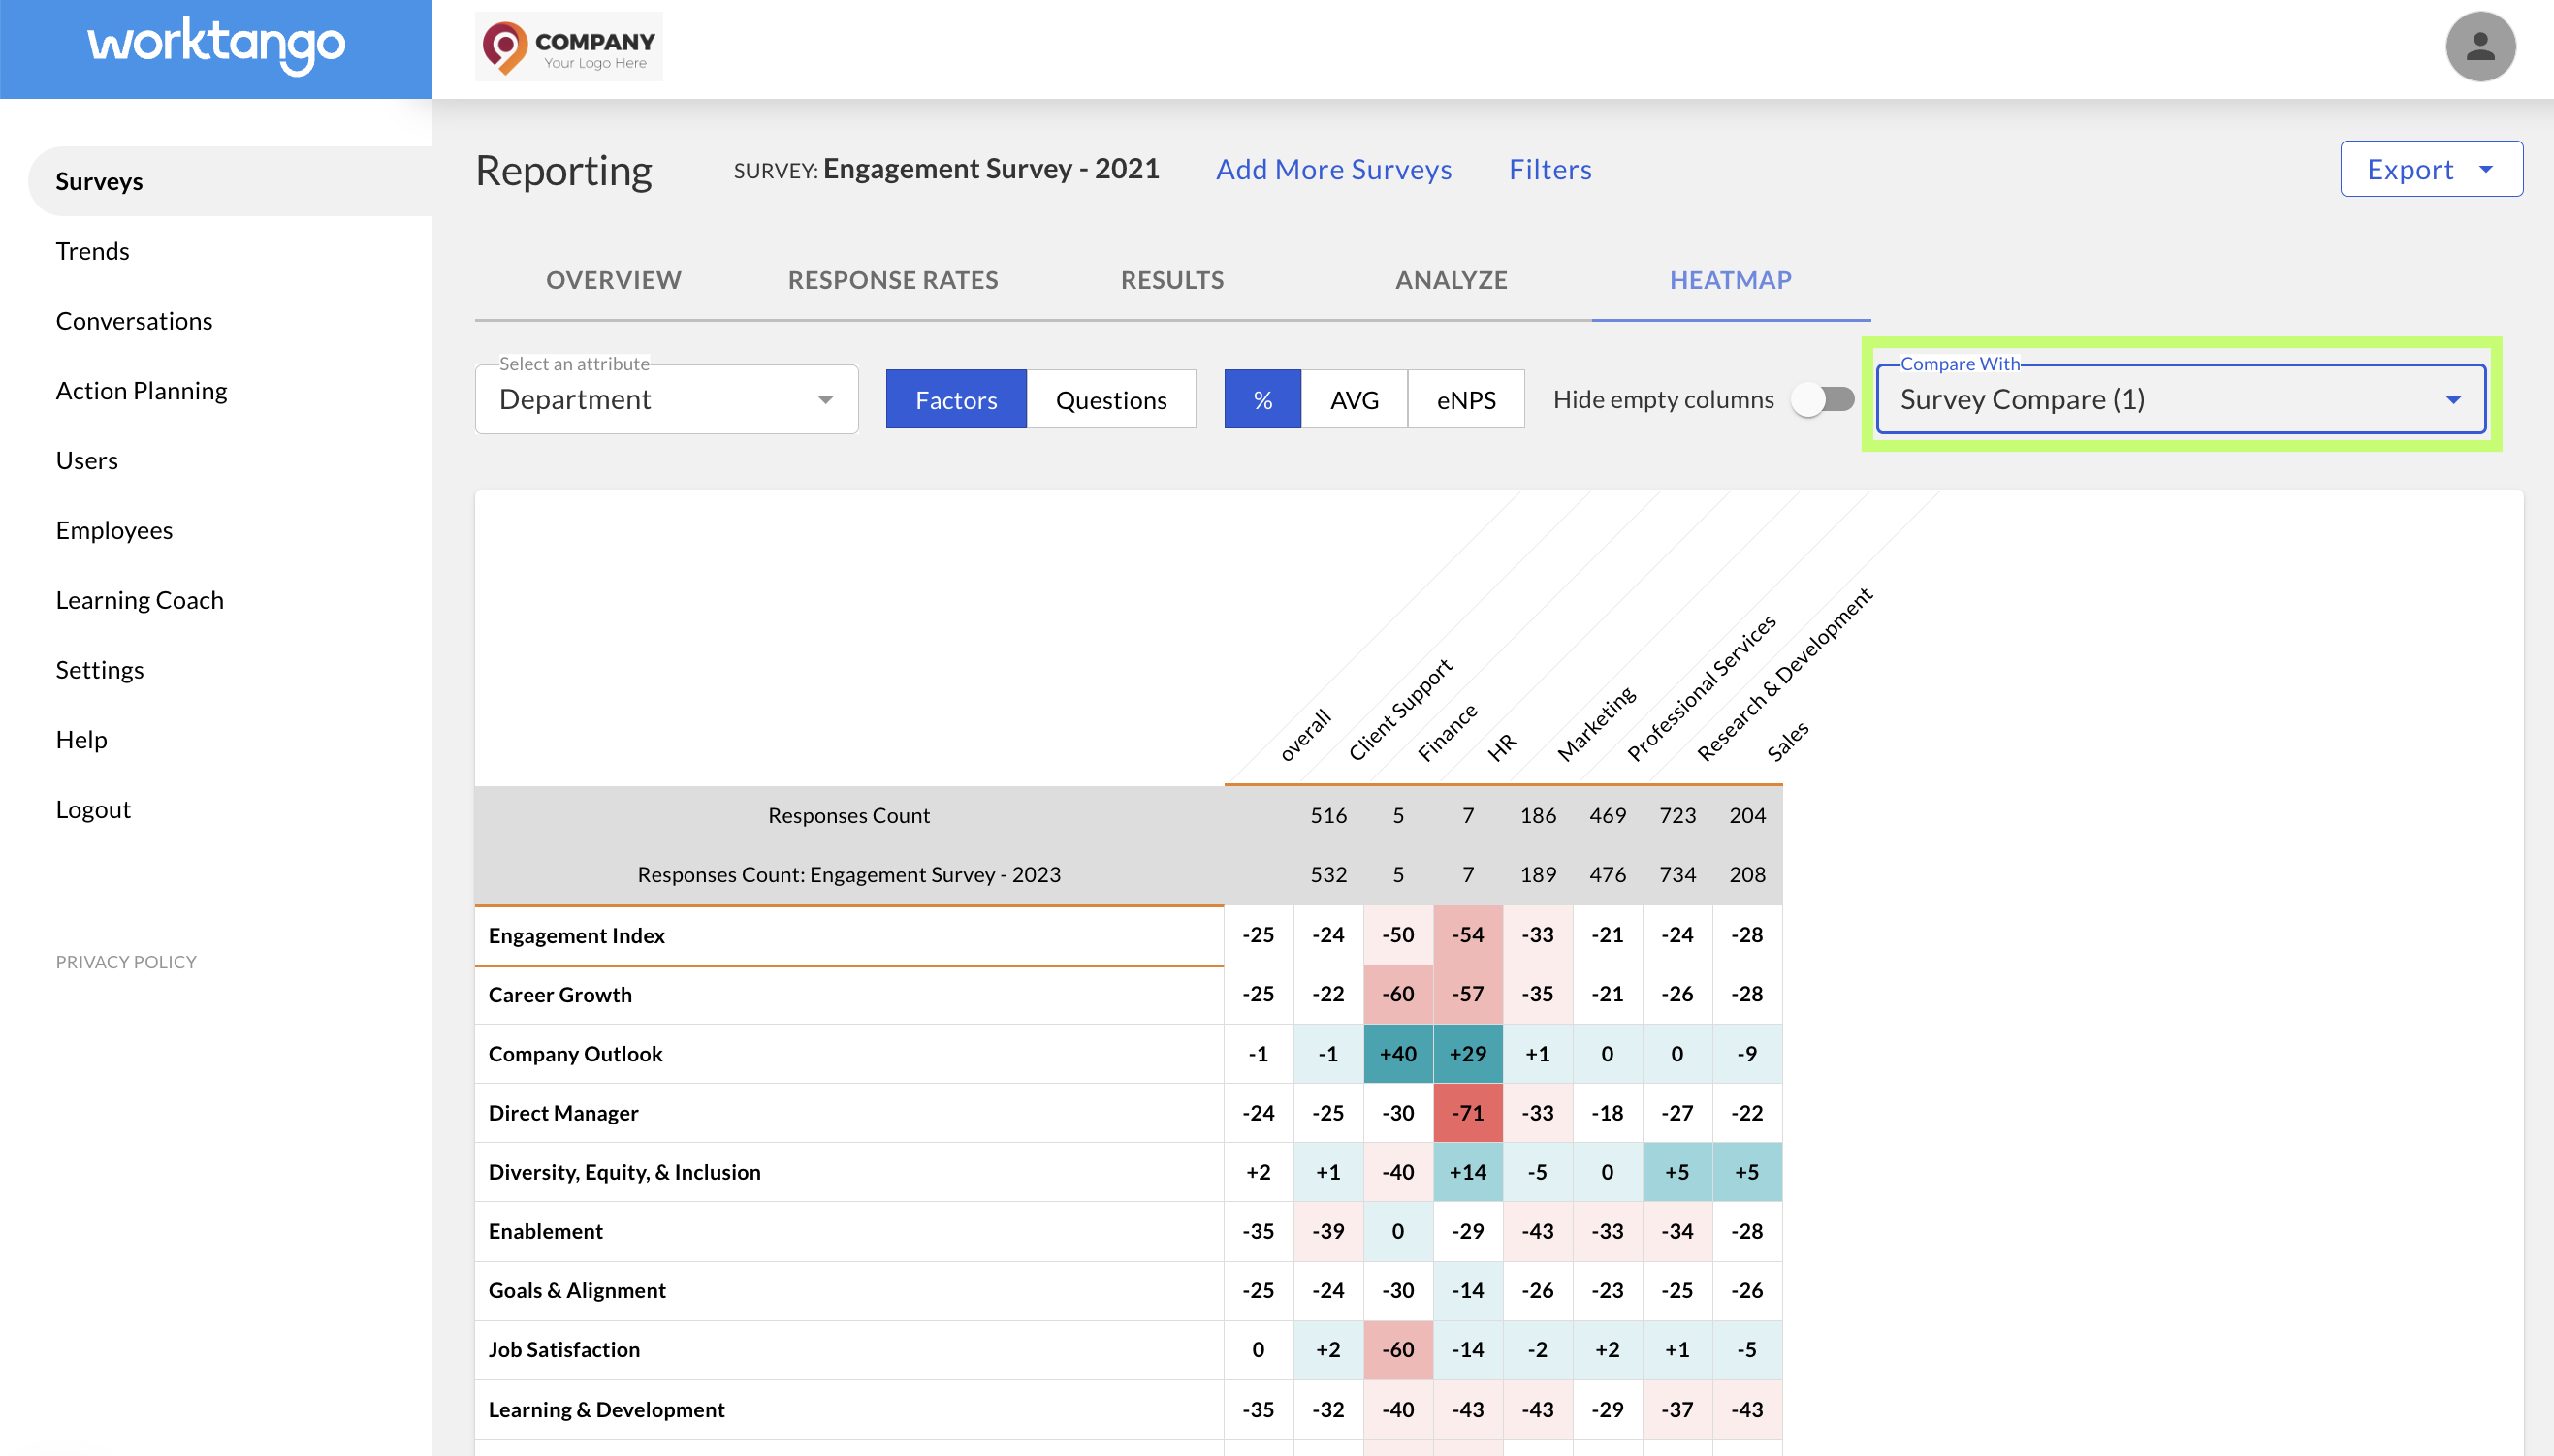Click the Worktango logo
Viewport: 2554px width, 1456px height.
[216, 45]
